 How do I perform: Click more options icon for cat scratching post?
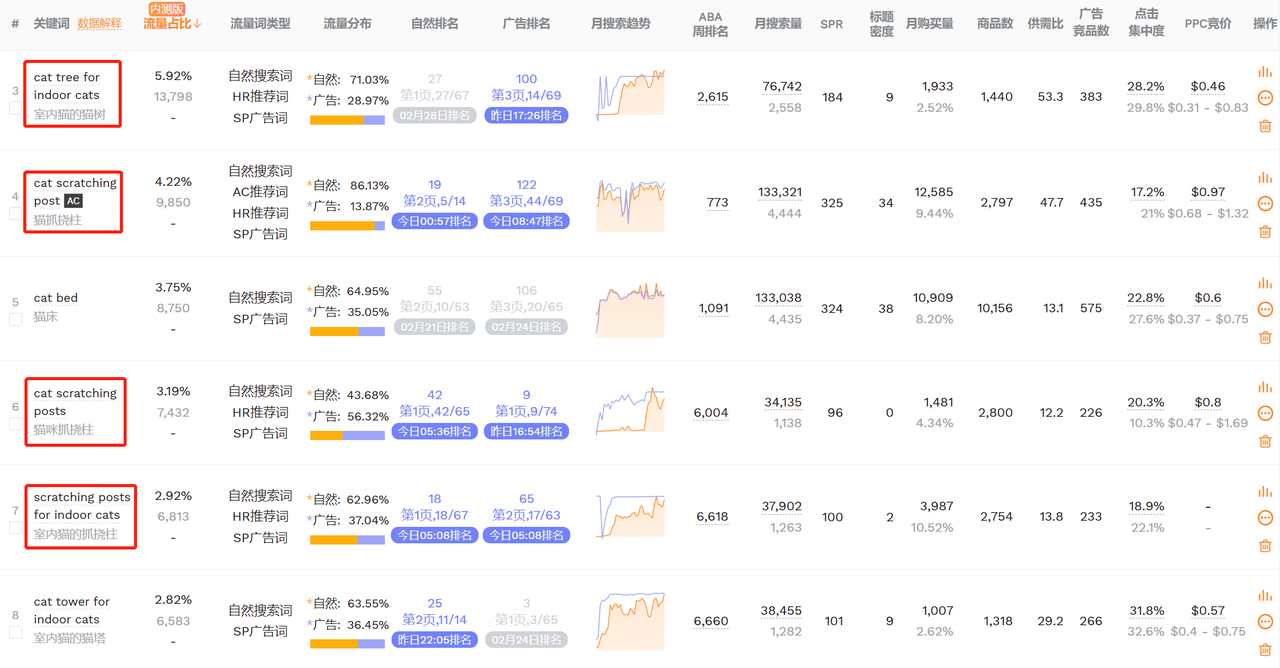point(1265,203)
